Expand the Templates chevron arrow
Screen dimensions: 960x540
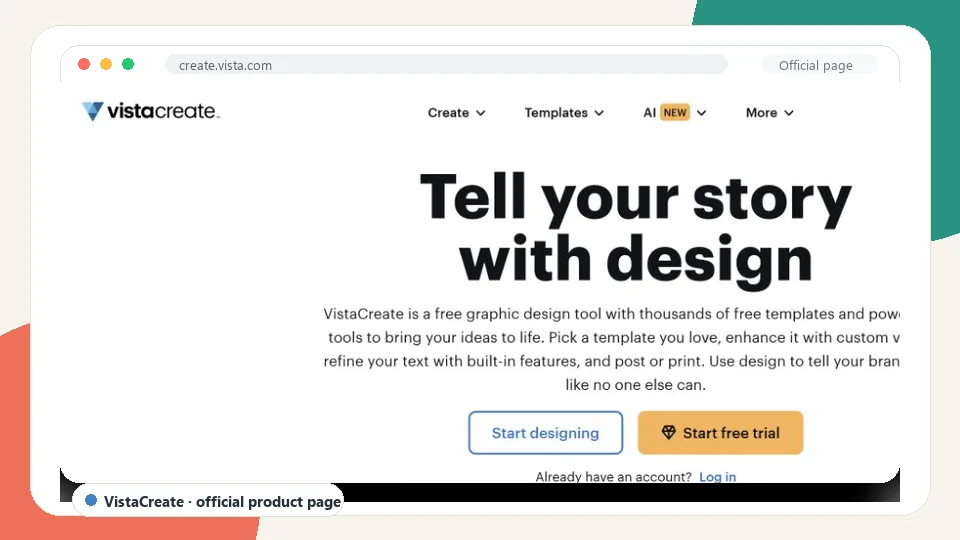click(x=599, y=113)
